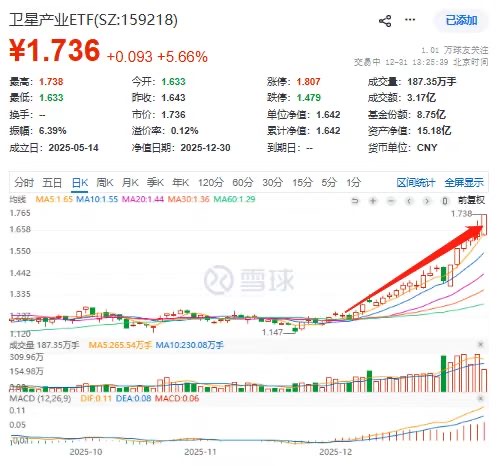Switch to the 五日 five-day tab

pos(52,182)
